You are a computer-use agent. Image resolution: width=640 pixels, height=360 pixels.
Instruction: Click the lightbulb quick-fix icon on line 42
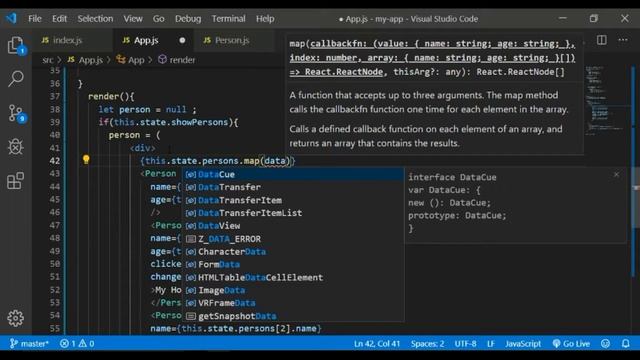click(86, 160)
